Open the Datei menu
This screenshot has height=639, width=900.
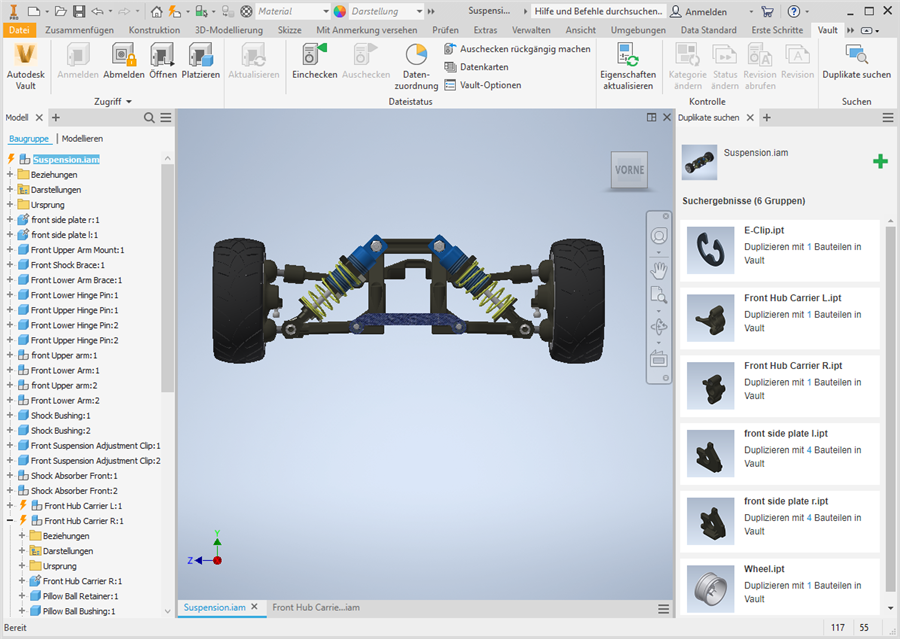(x=19, y=30)
